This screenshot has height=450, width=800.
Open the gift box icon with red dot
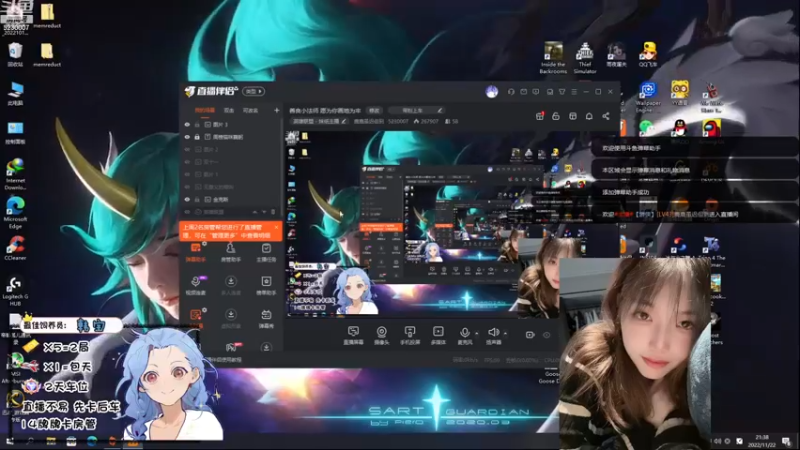540,116
